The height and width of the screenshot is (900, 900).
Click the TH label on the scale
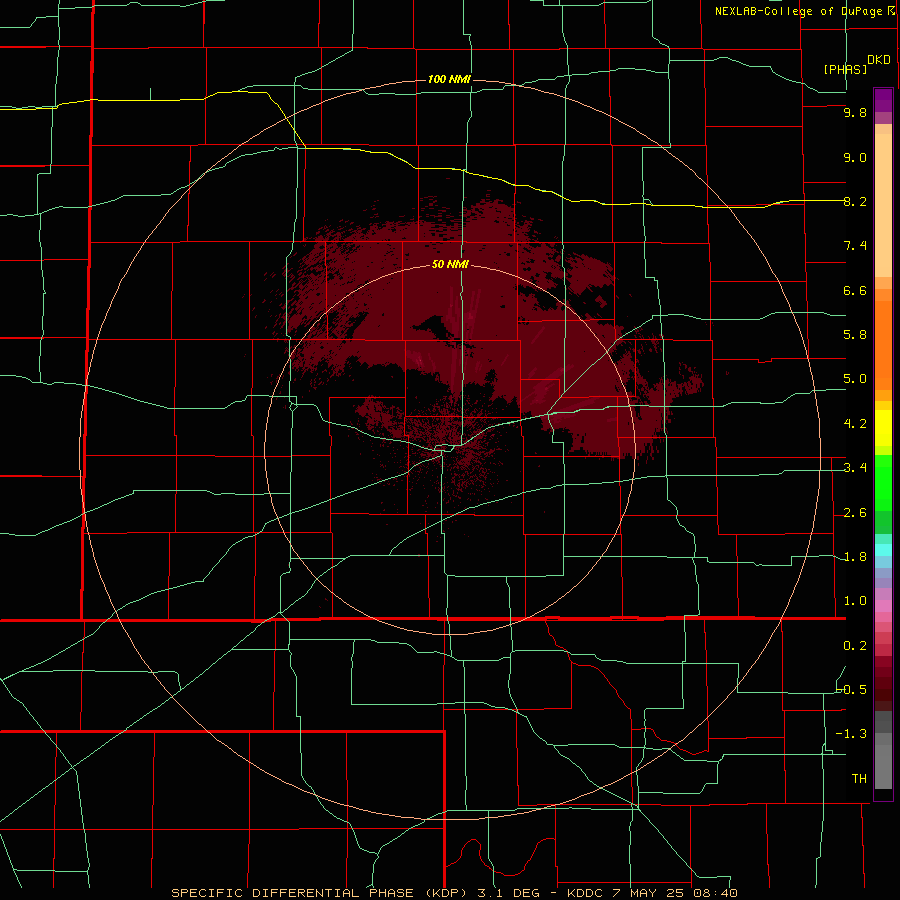coord(859,779)
